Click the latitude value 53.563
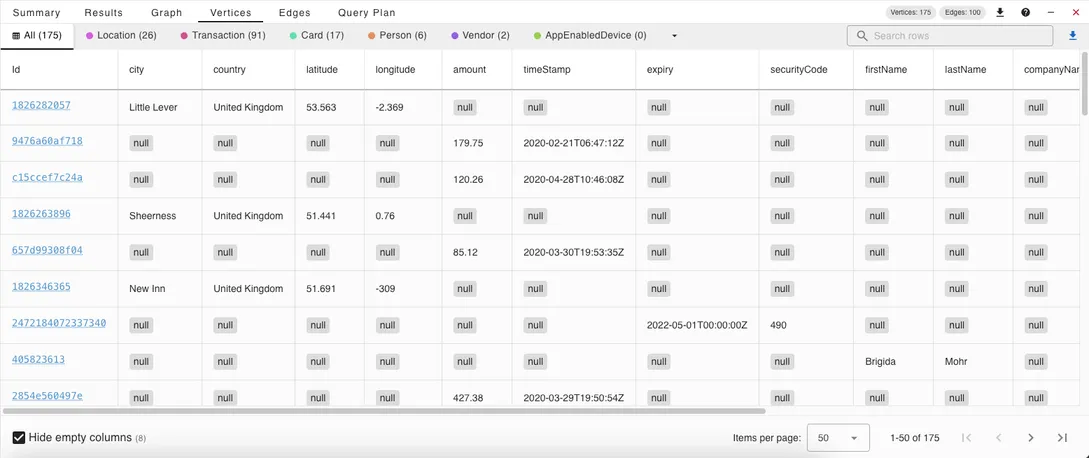The width and height of the screenshot is (1089, 458). coord(321,108)
